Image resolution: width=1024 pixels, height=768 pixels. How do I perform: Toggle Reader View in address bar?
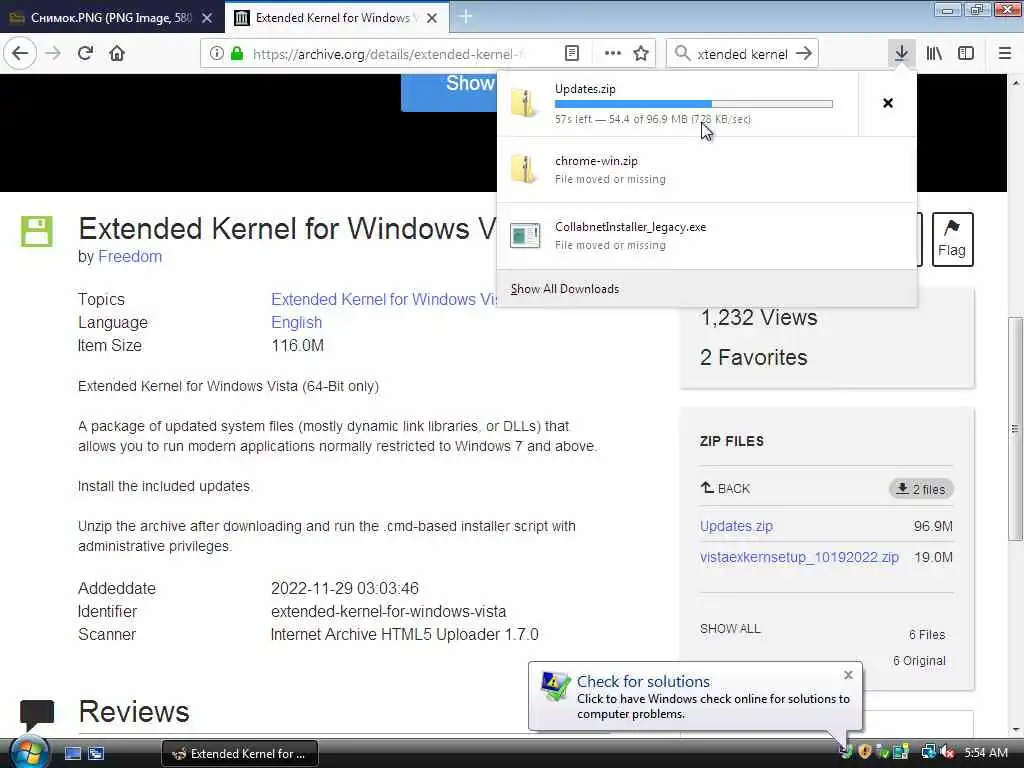point(571,54)
